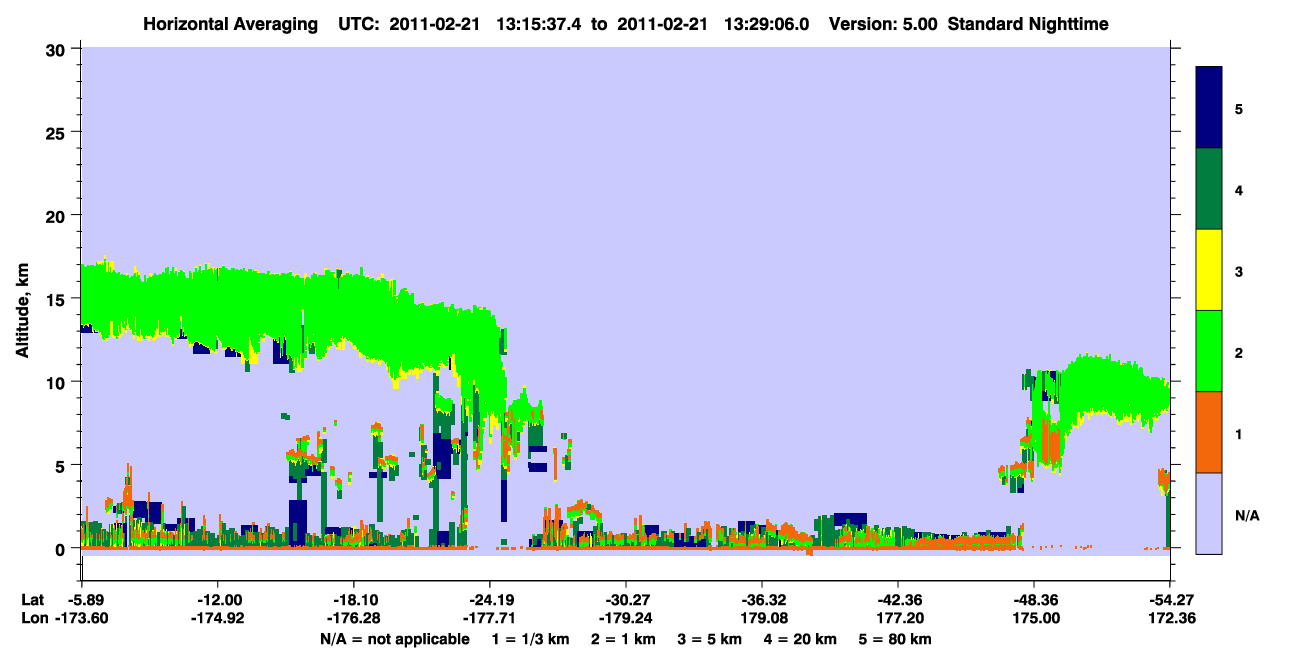Click latitude value -18.10
The width and height of the screenshot is (1300, 667).
[353, 600]
